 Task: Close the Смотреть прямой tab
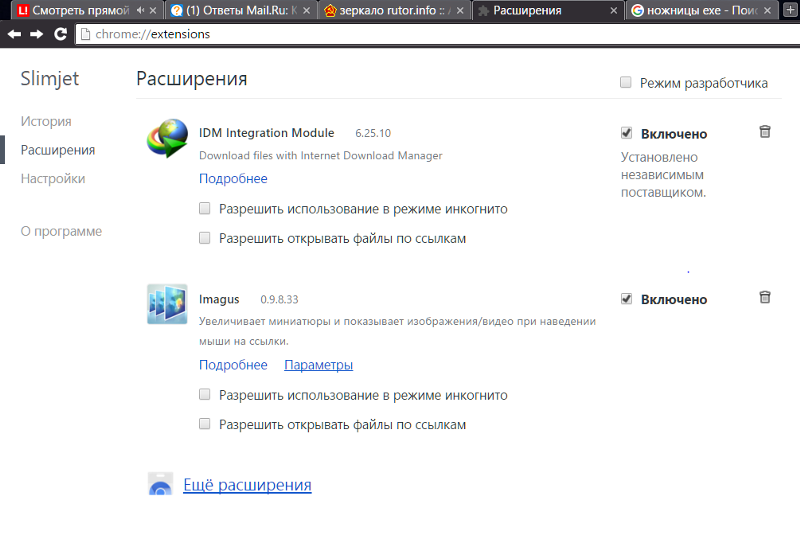pos(153,10)
